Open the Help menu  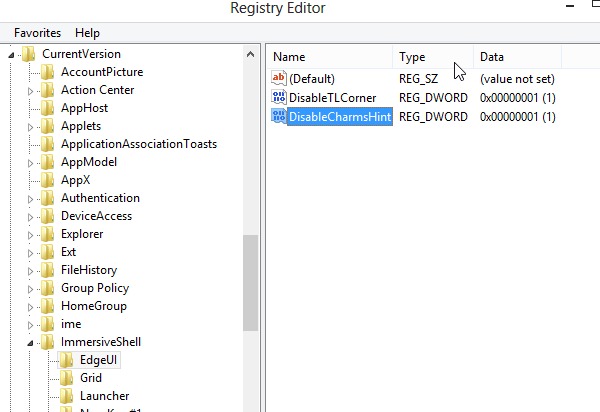[88, 33]
